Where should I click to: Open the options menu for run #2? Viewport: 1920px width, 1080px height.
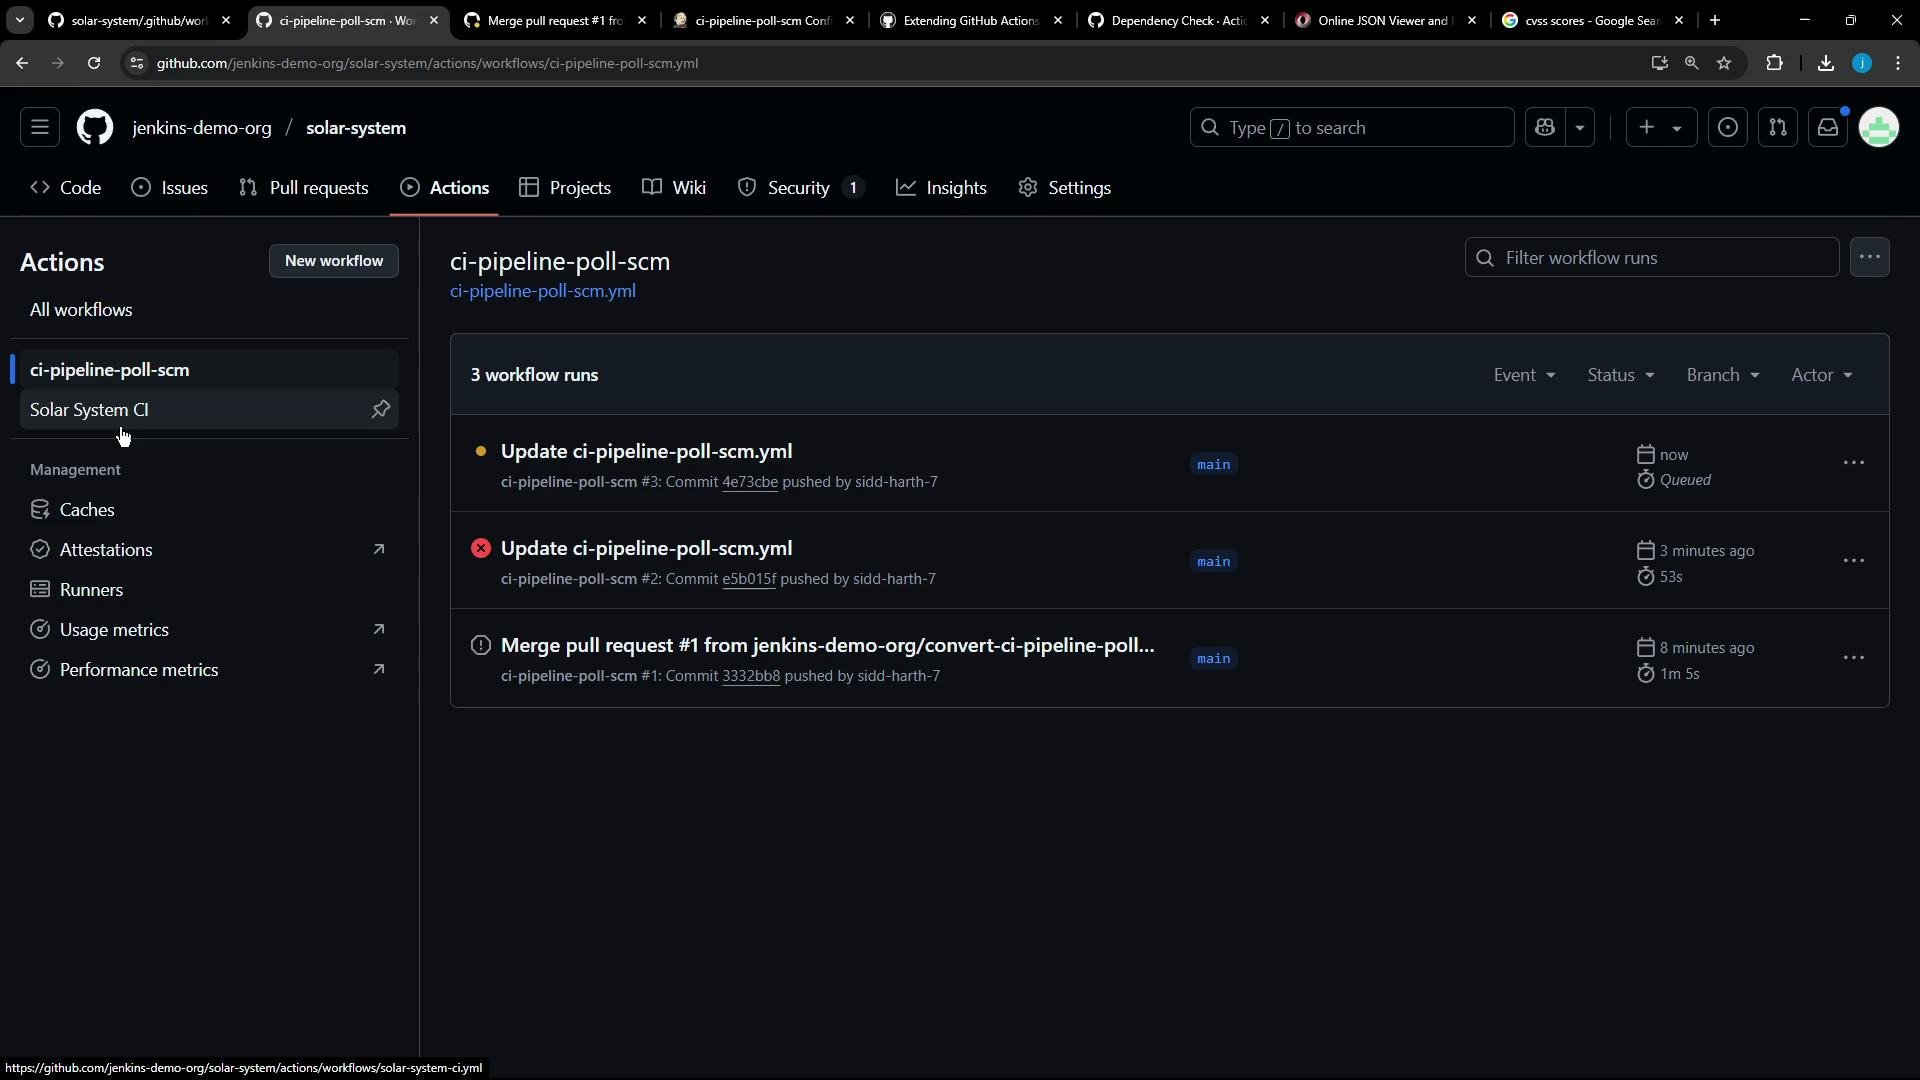click(1853, 560)
